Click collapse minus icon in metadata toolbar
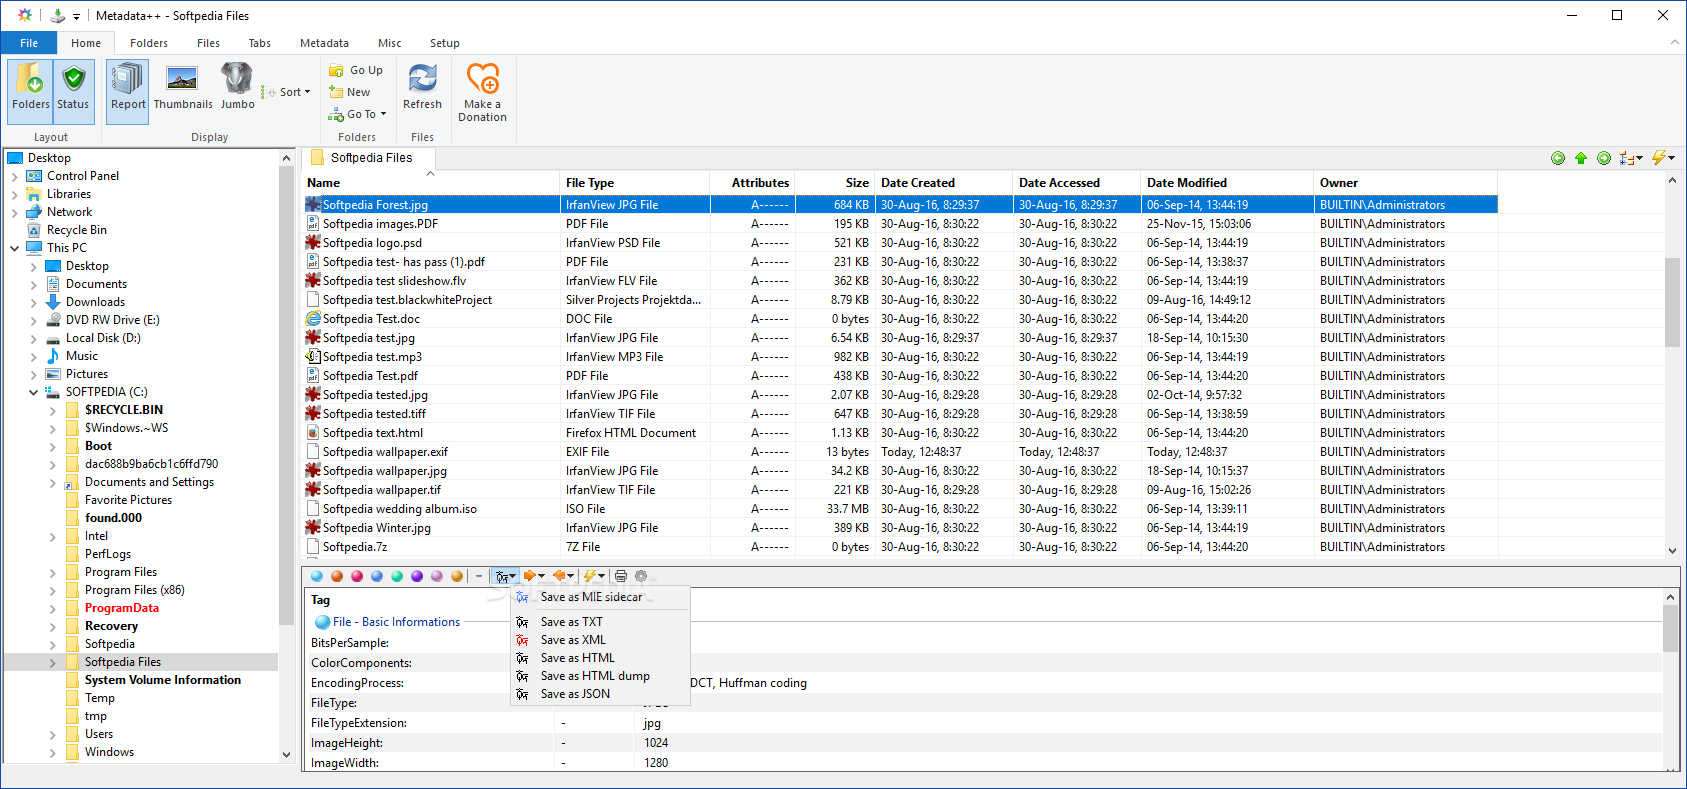This screenshot has width=1687, height=789. pos(479,576)
